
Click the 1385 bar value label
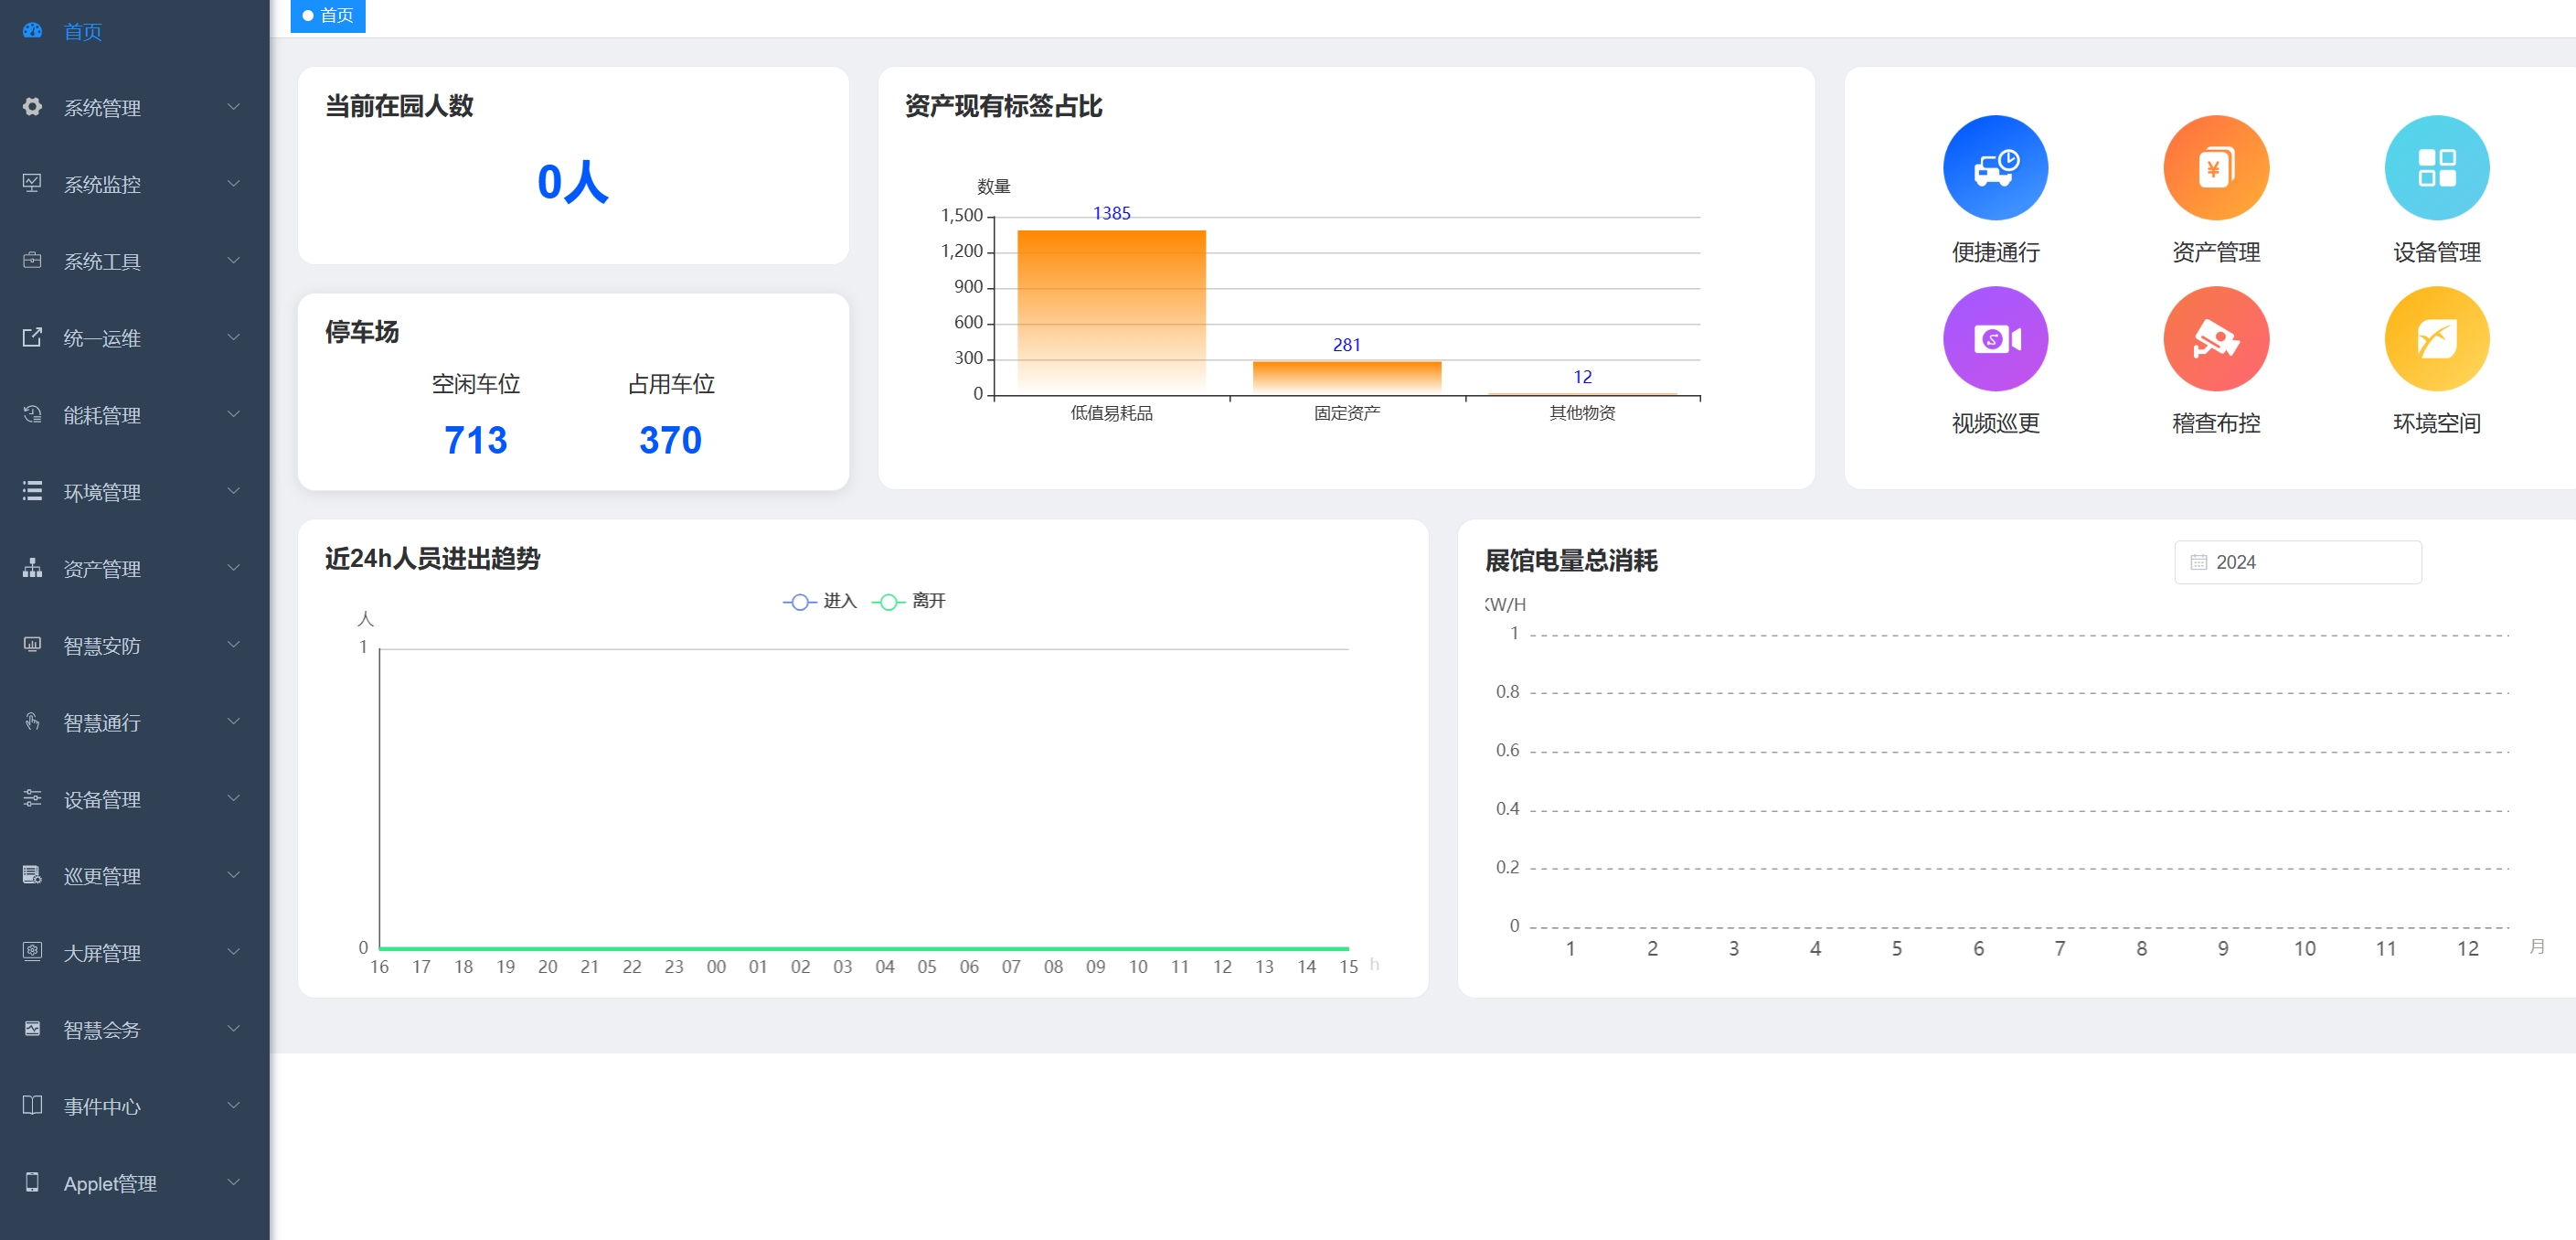tap(1111, 213)
